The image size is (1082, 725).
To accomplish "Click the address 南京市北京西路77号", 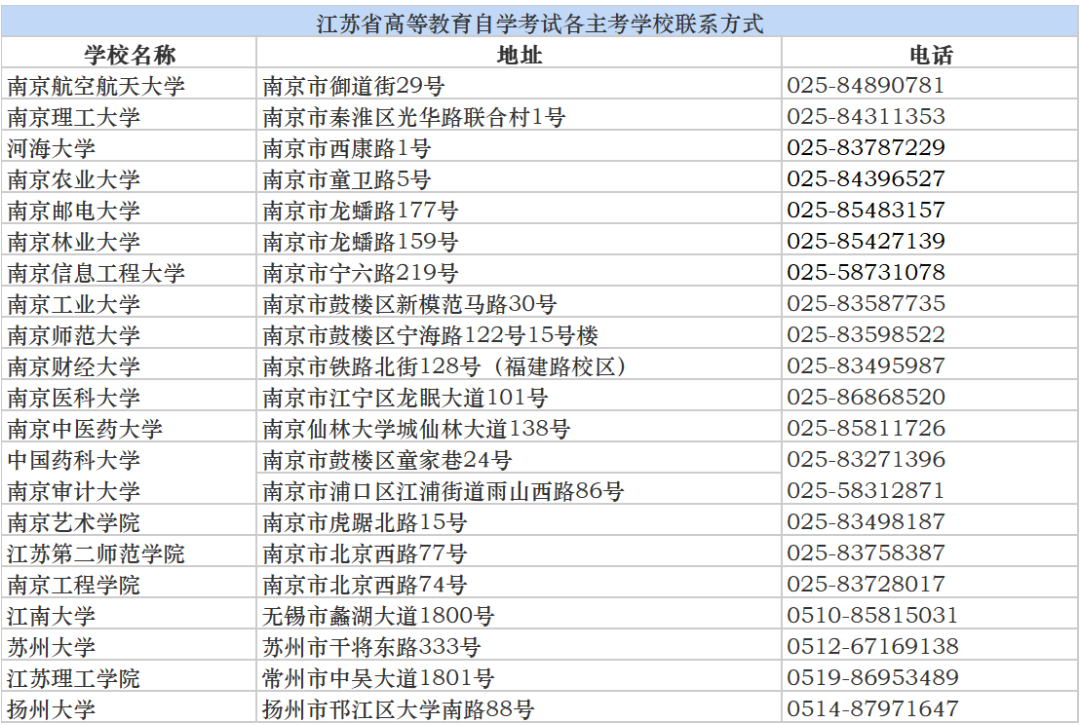I will pos(364,553).
